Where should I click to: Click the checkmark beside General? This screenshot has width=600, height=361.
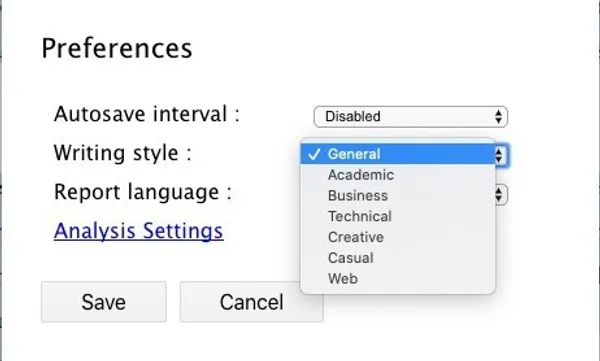(314, 154)
